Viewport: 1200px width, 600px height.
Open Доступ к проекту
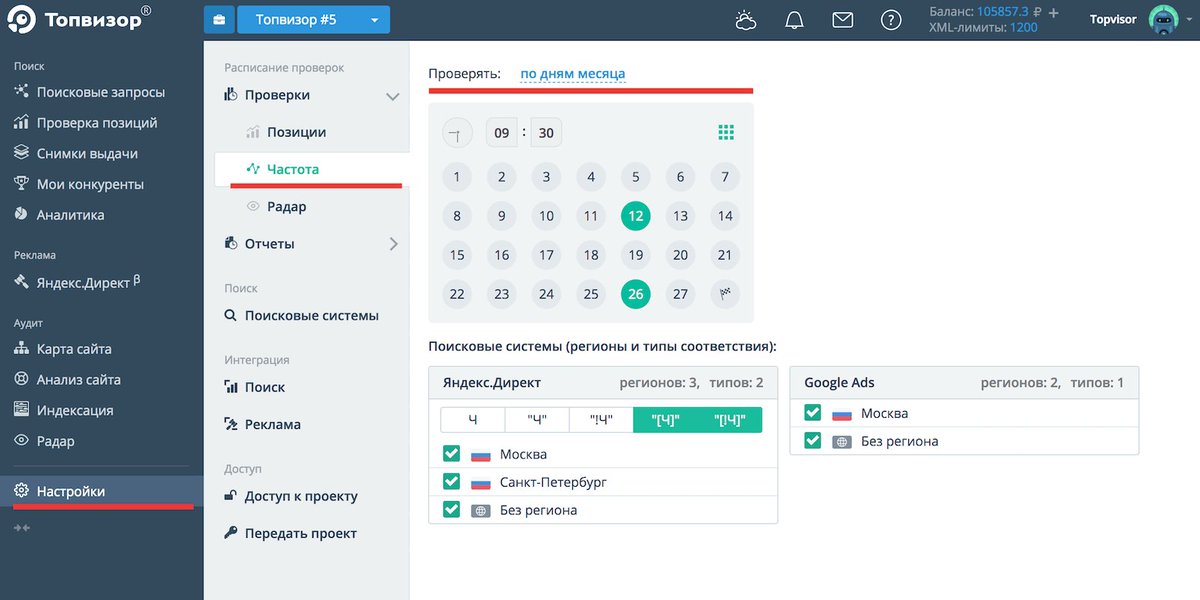[x=301, y=496]
